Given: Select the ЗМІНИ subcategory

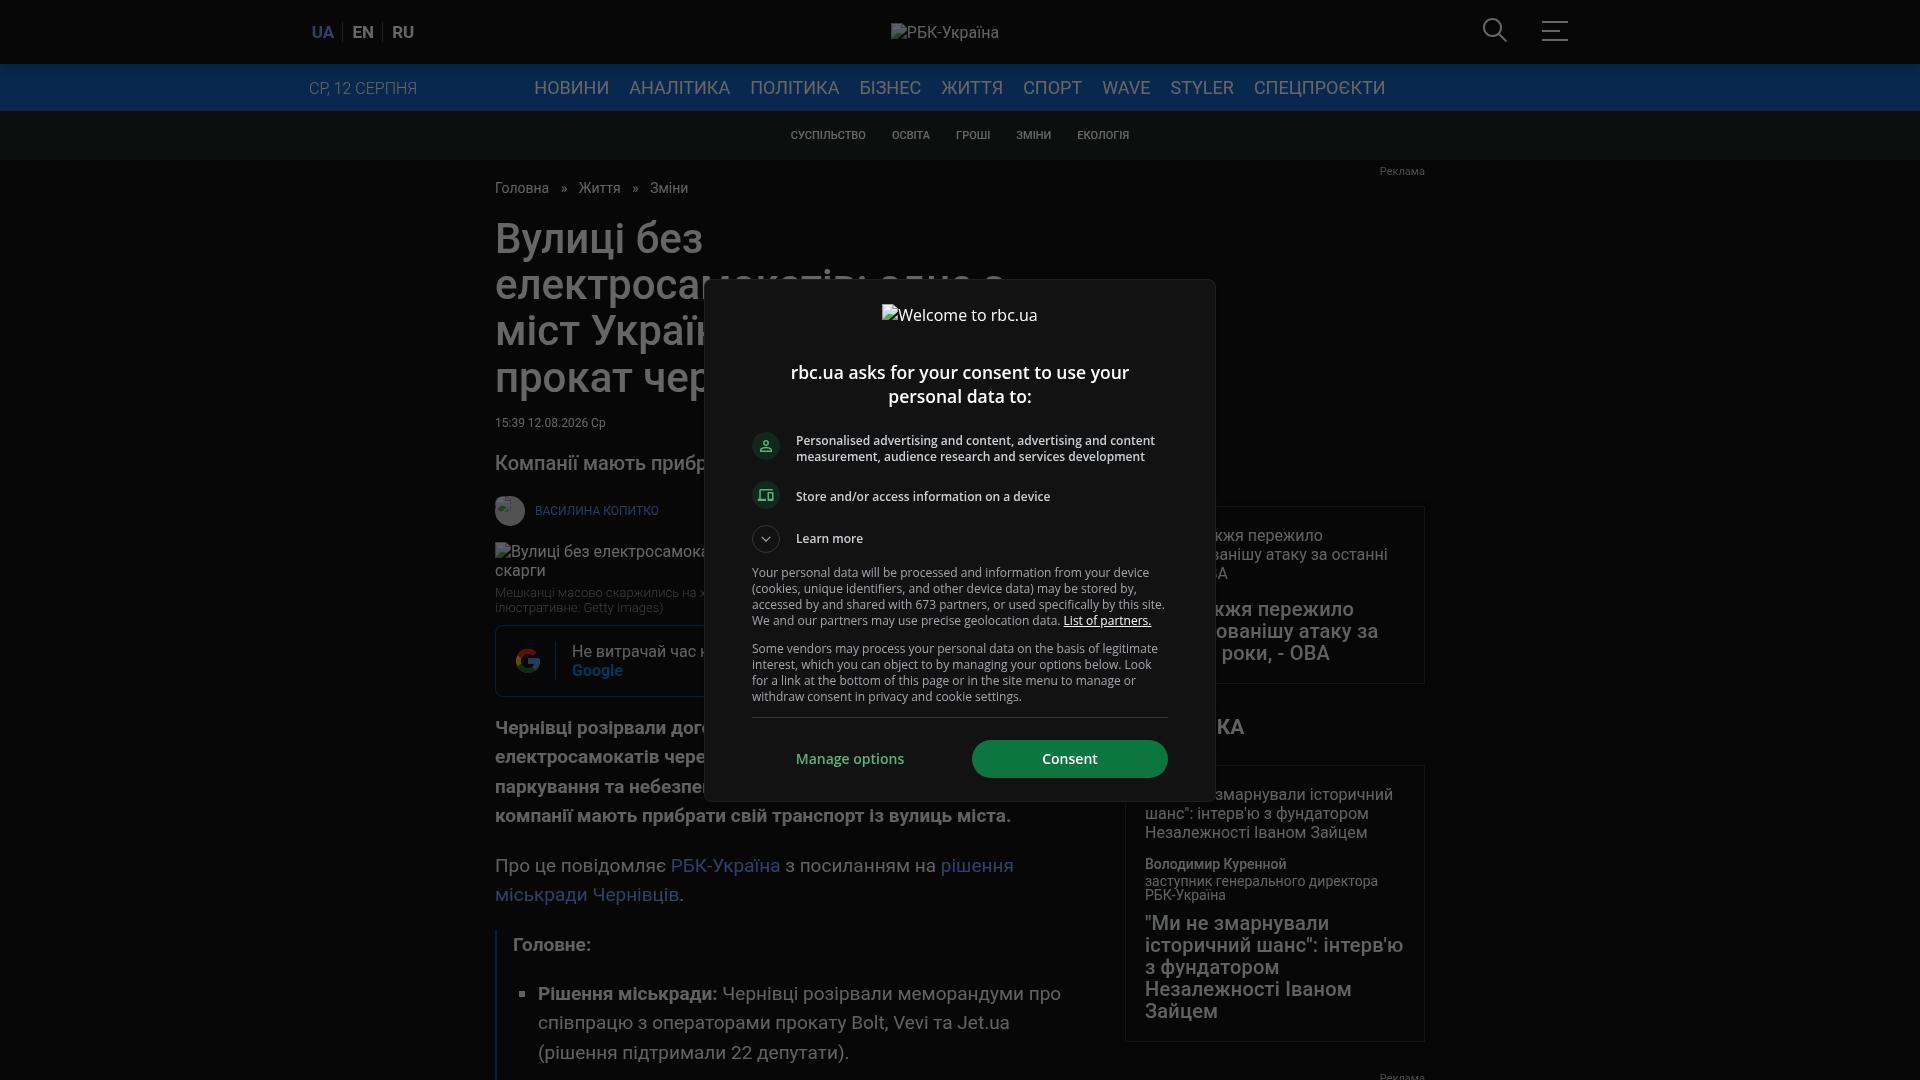Looking at the screenshot, I should tap(1034, 135).
